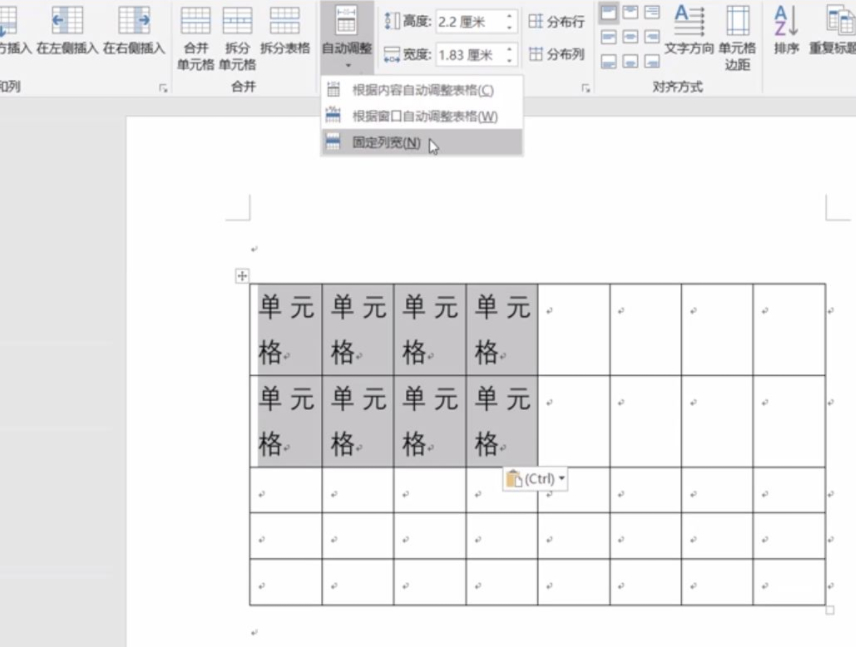Click the table move handle
Screen dimensions: 856x647
[242, 276]
